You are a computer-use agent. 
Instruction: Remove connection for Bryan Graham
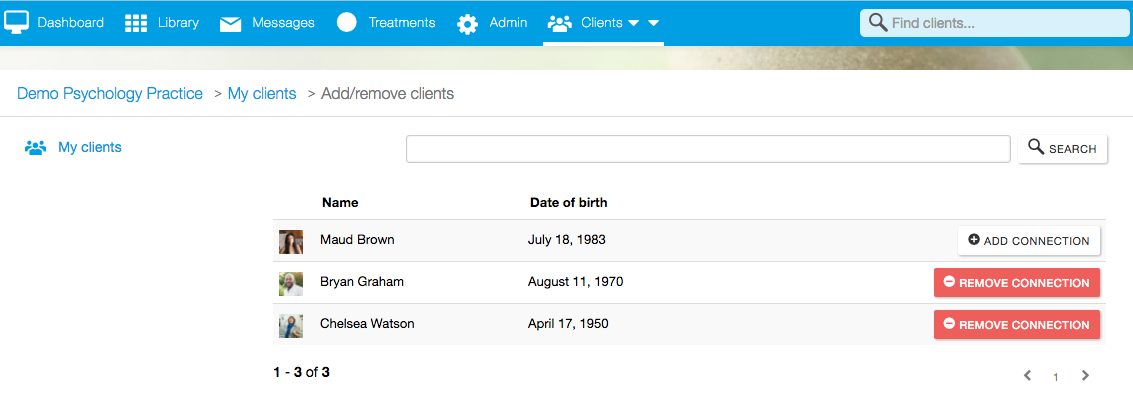coord(1017,283)
